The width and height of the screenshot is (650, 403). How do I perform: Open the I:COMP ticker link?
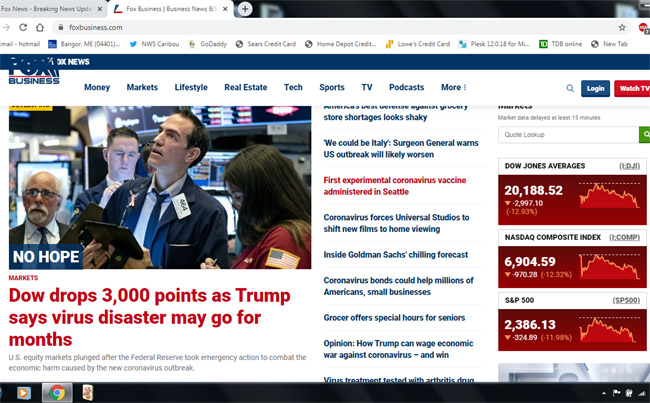pyautogui.click(x=624, y=238)
